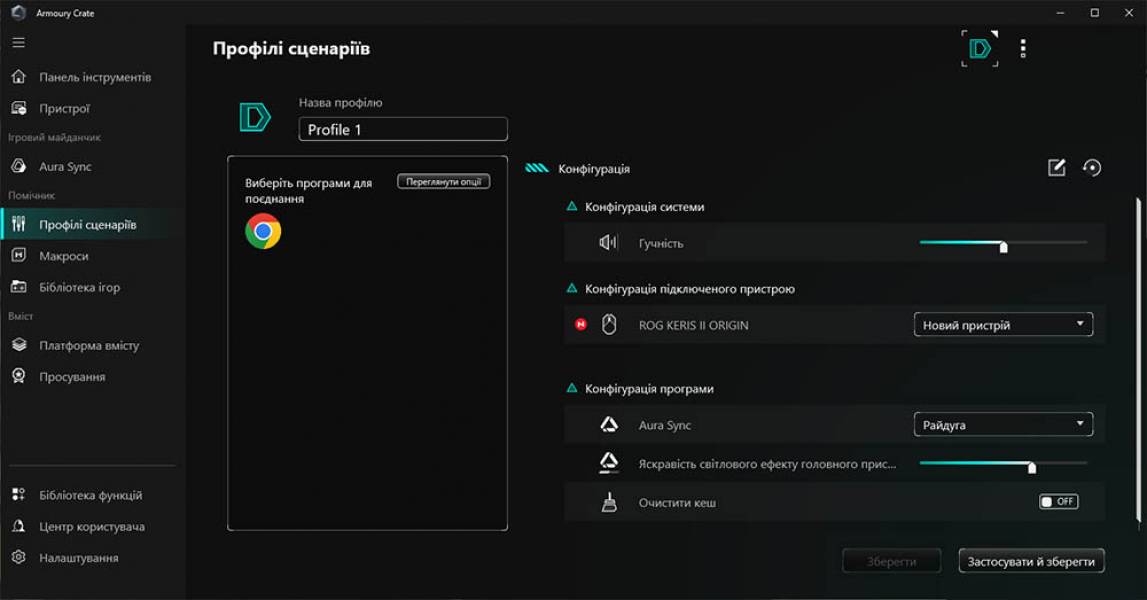Click the Застосувати й зберегти button

pos(1031,562)
